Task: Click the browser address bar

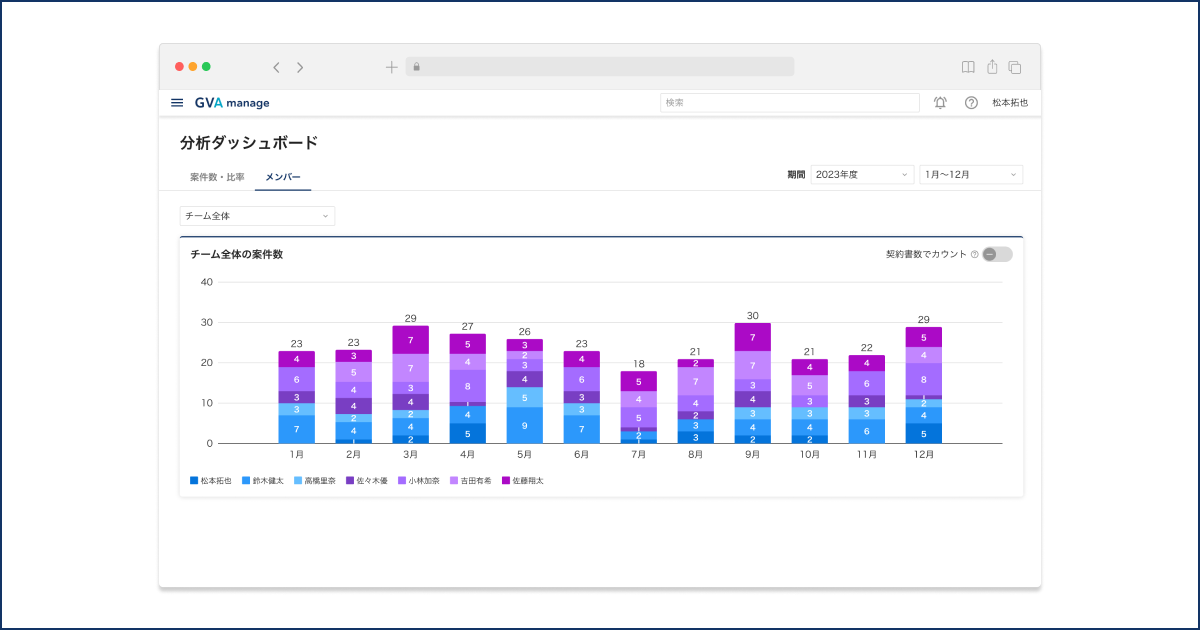Action: (x=600, y=67)
